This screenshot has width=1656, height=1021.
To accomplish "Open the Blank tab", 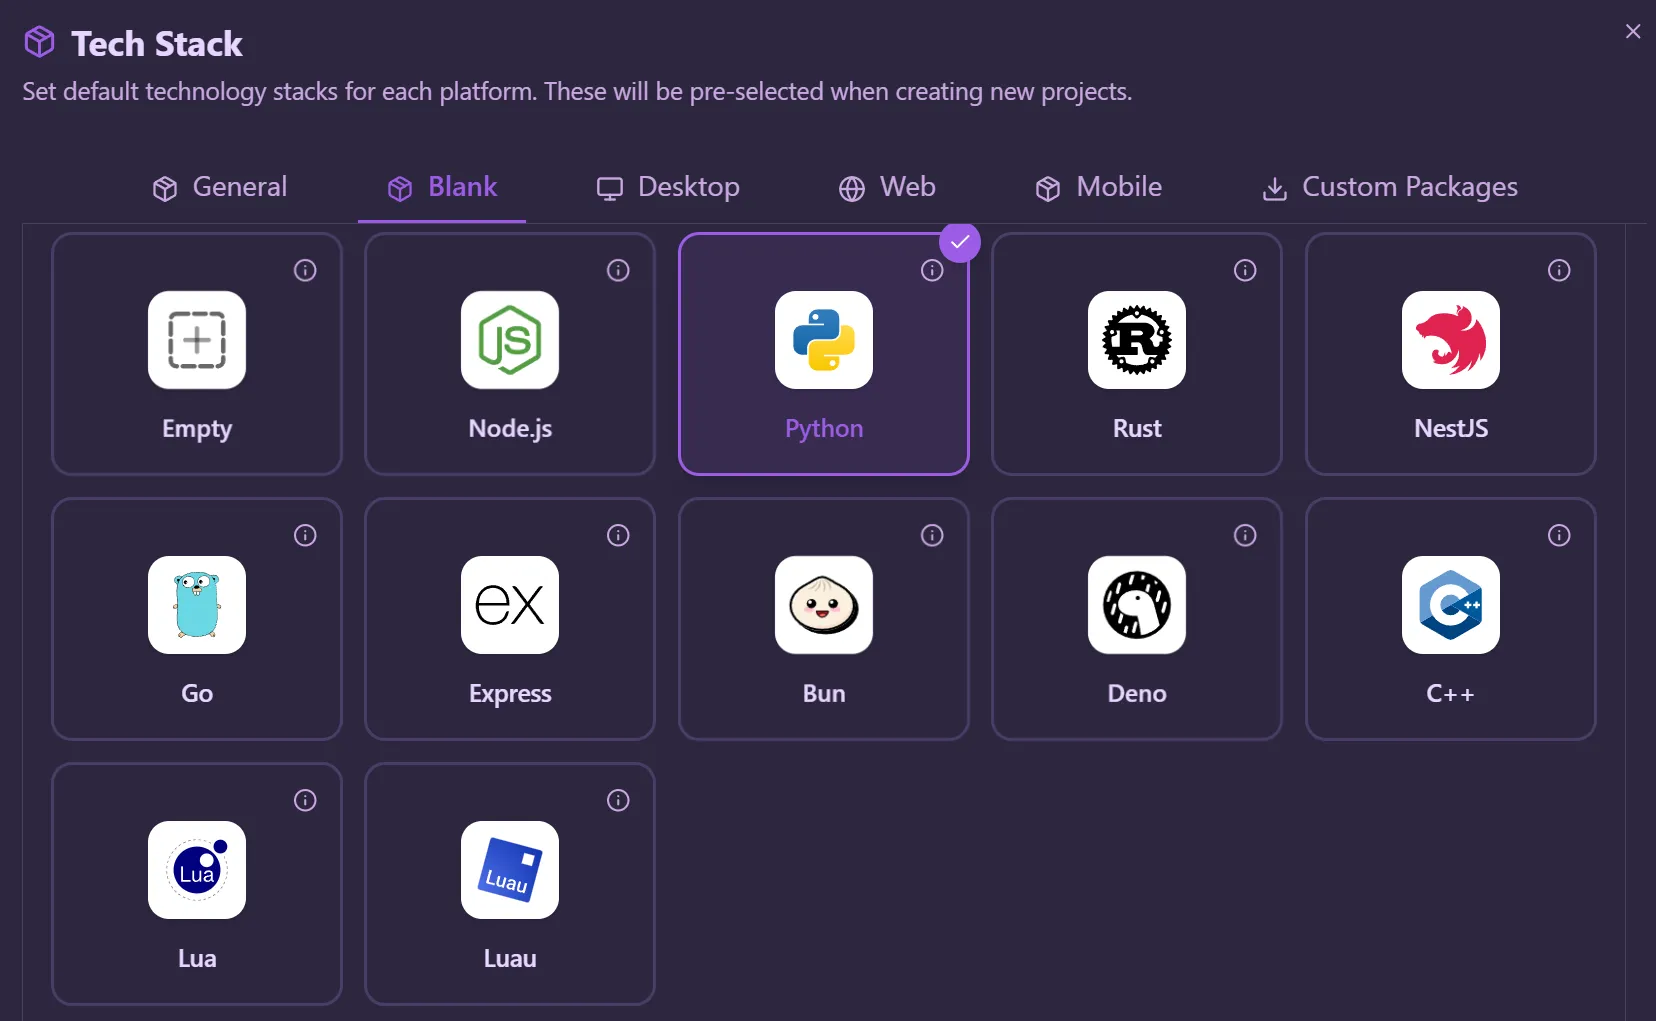I will (442, 187).
